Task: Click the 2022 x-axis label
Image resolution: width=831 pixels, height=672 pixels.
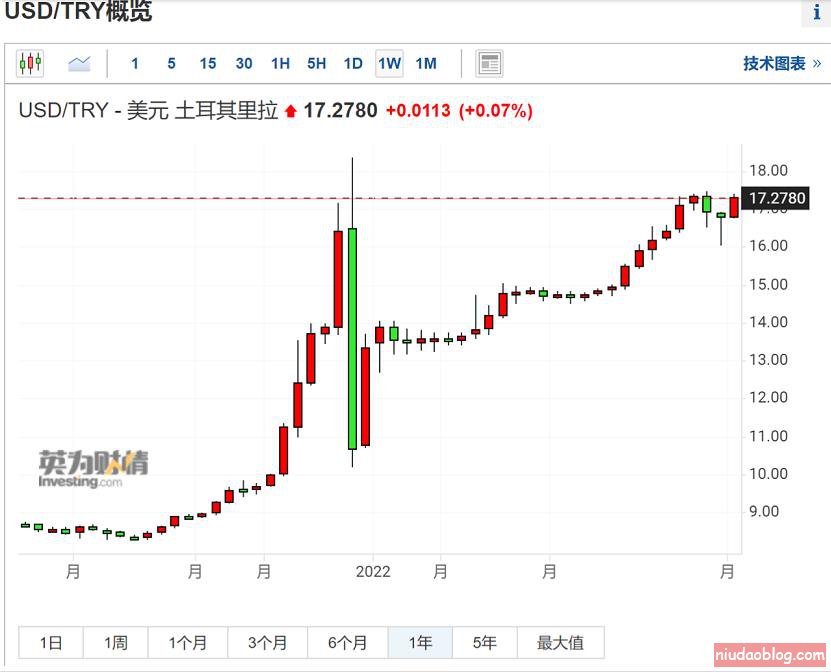Action: pyautogui.click(x=373, y=572)
